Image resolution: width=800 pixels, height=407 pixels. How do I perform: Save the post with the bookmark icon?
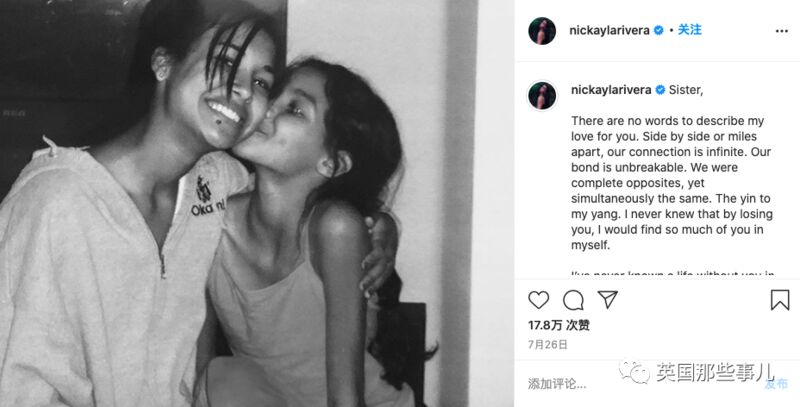(x=780, y=300)
